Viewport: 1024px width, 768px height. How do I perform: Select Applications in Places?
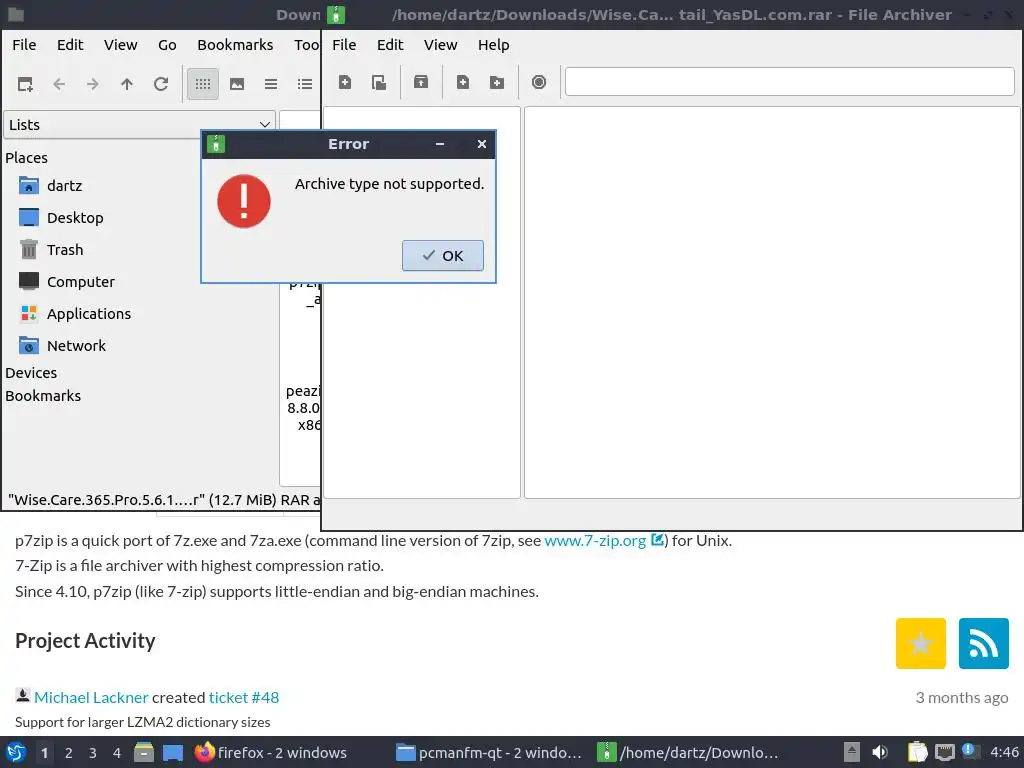pos(75,313)
